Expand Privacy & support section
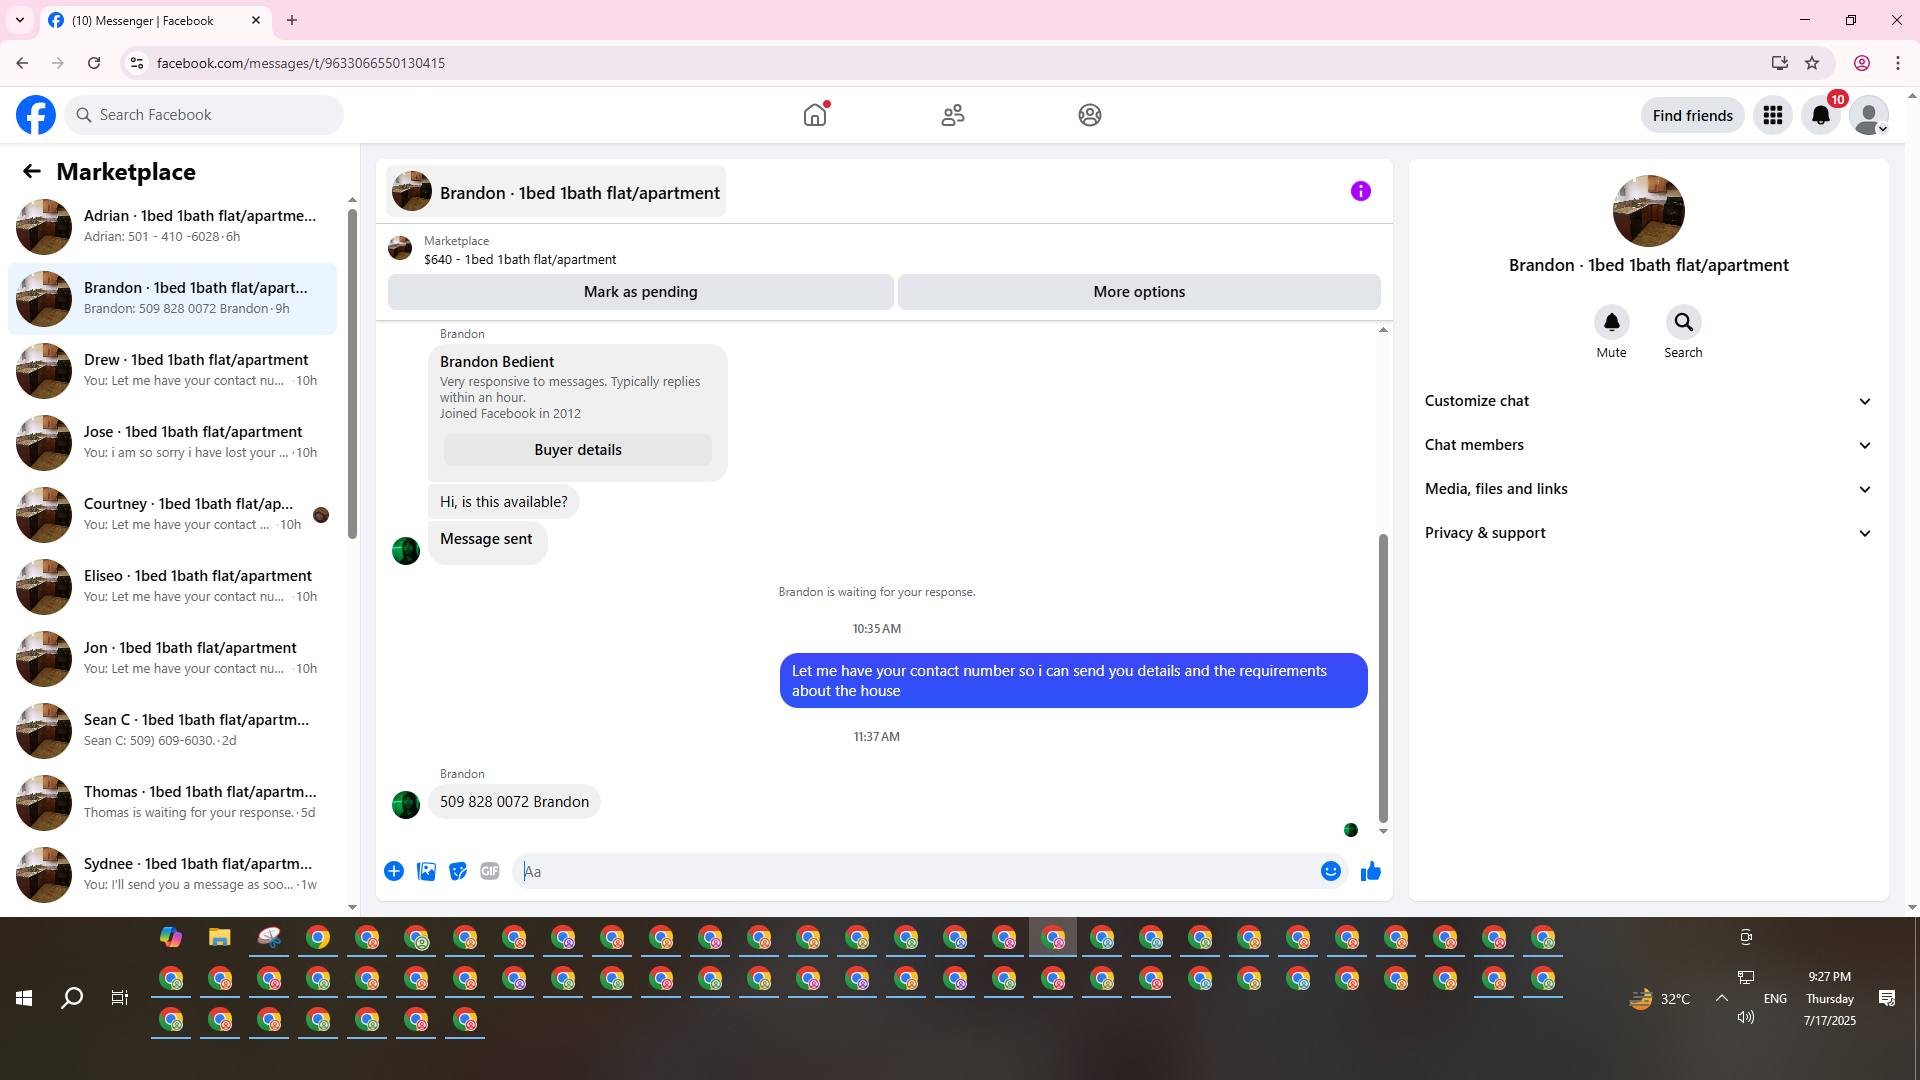The width and height of the screenshot is (1920, 1080). (1648, 533)
